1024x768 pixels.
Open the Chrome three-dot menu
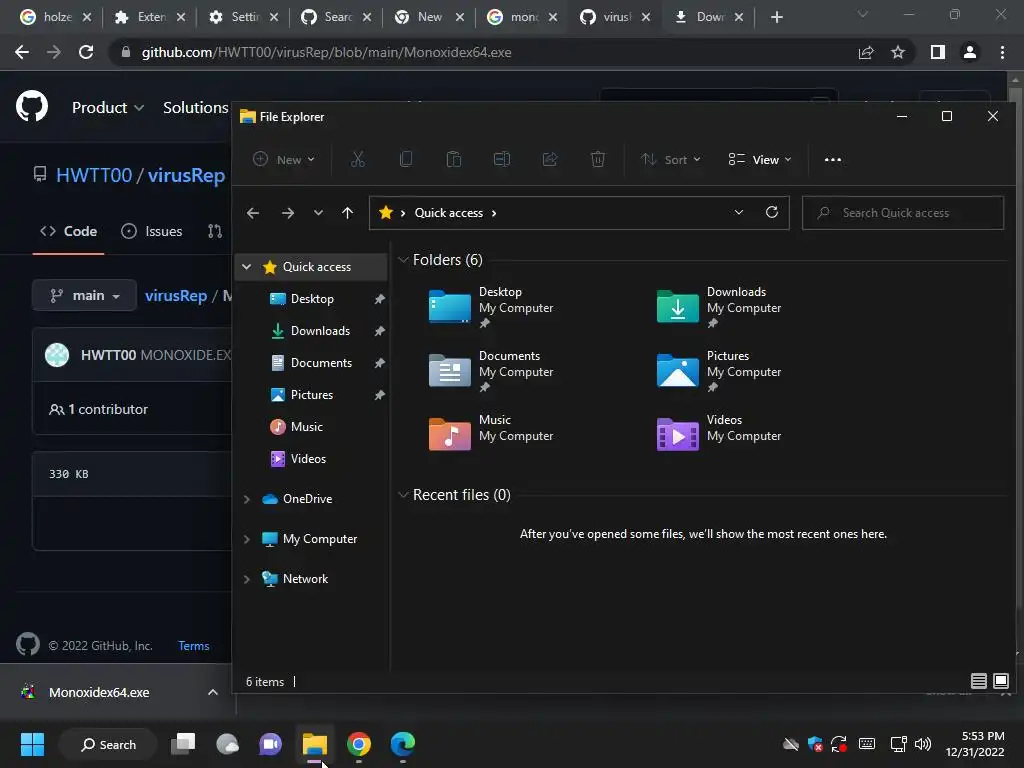pyautogui.click(x=1002, y=52)
